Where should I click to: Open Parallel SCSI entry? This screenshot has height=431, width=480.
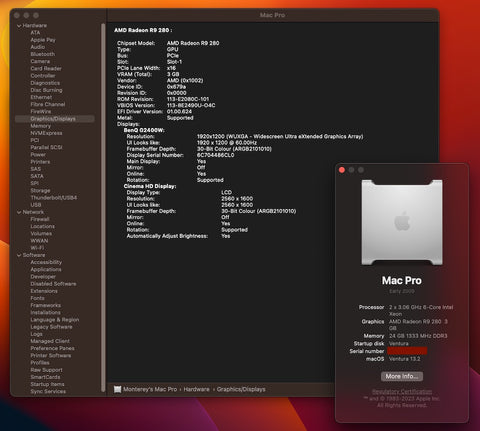coord(46,147)
